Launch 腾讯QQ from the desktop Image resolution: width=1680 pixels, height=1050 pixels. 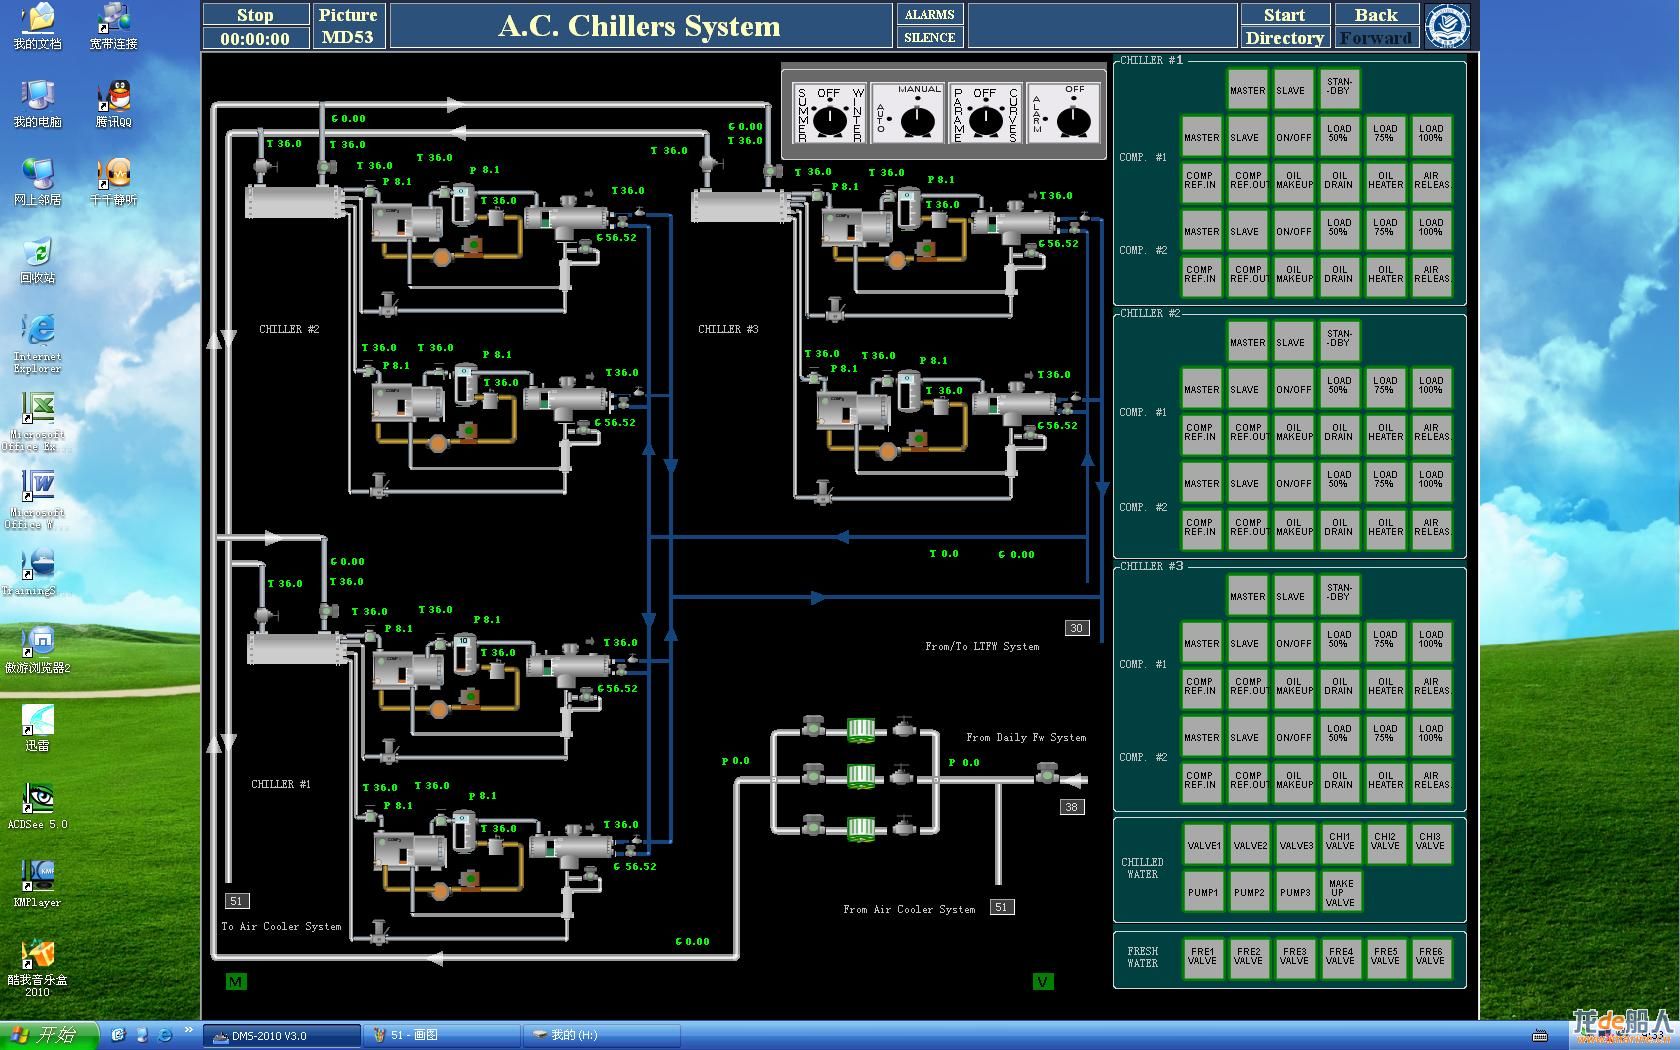point(113,104)
